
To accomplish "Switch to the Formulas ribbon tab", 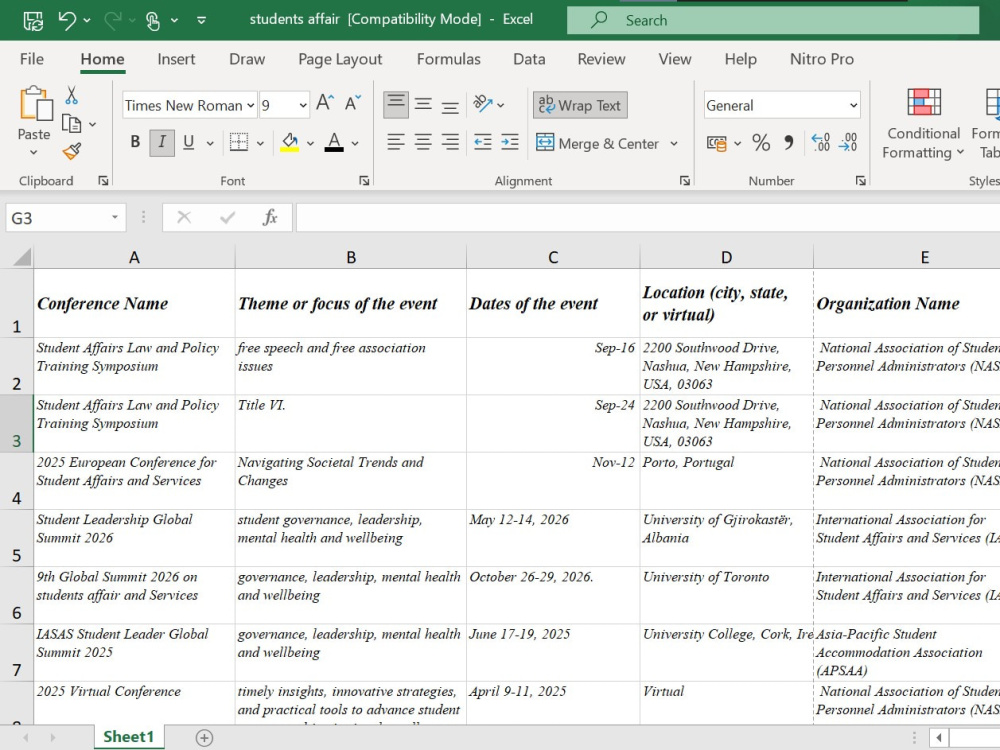I will pyautogui.click(x=448, y=59).
